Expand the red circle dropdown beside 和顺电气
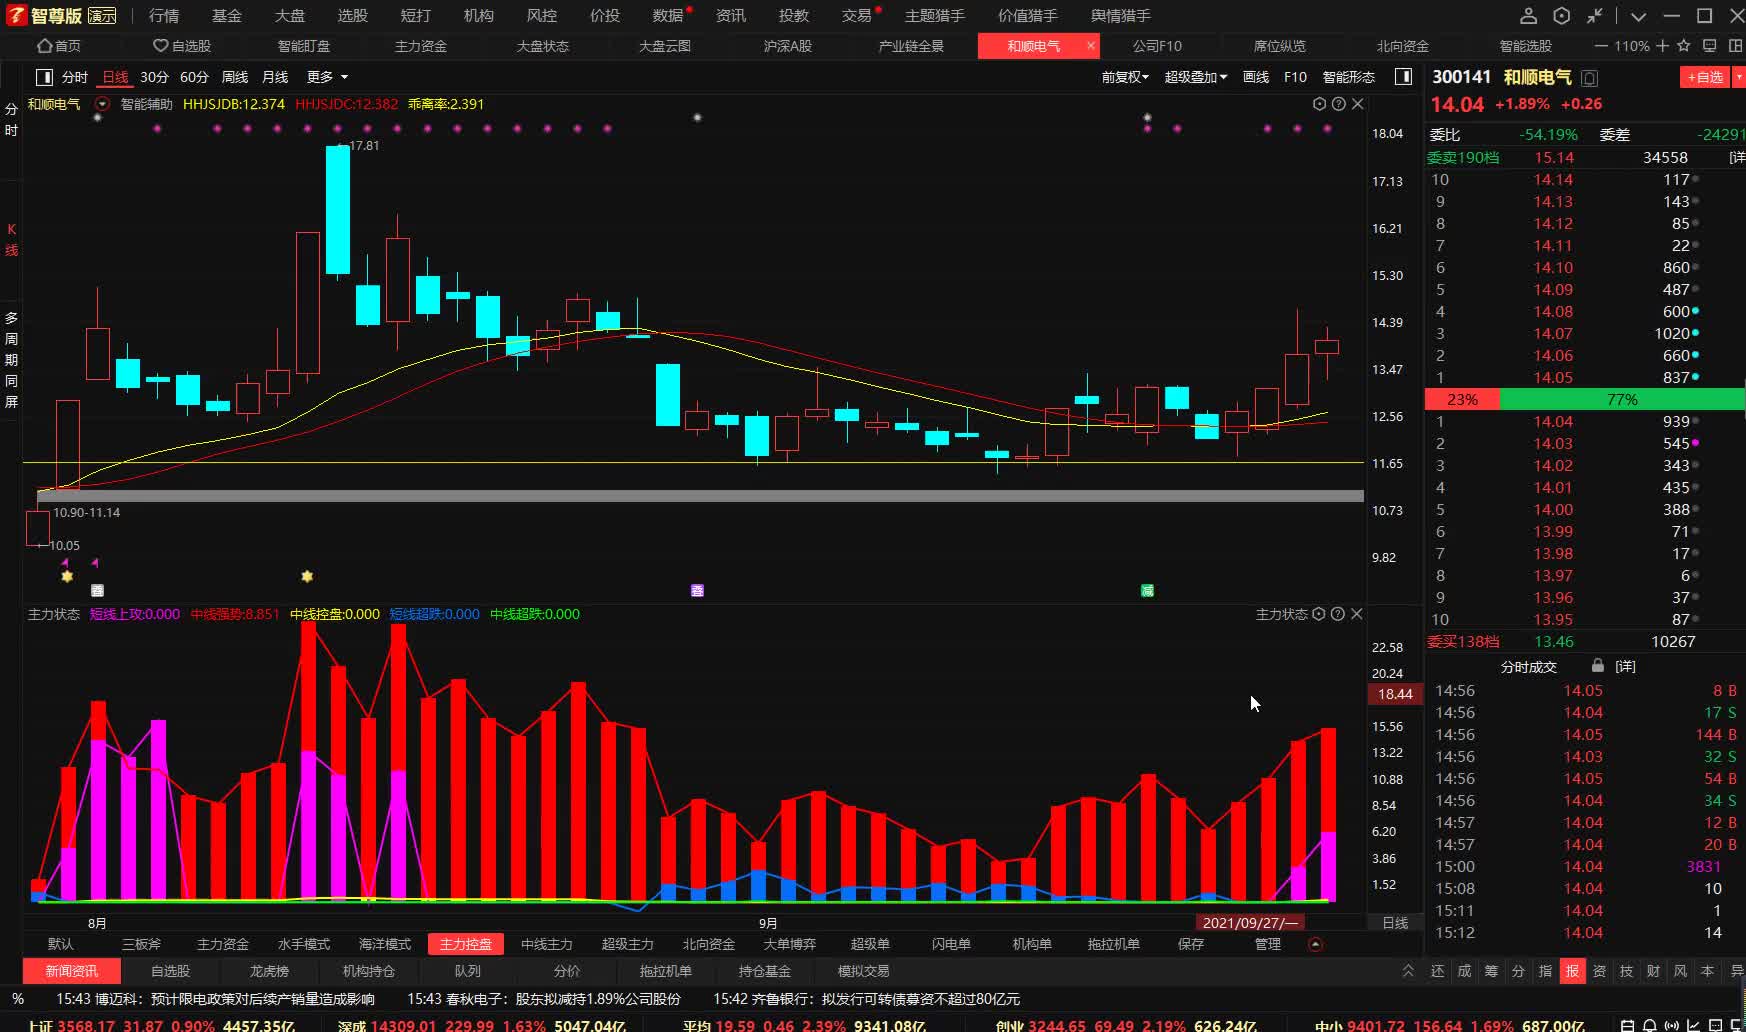This screenshot has height=1032, width=1746. pyautogui.click(x=102, y=104)
